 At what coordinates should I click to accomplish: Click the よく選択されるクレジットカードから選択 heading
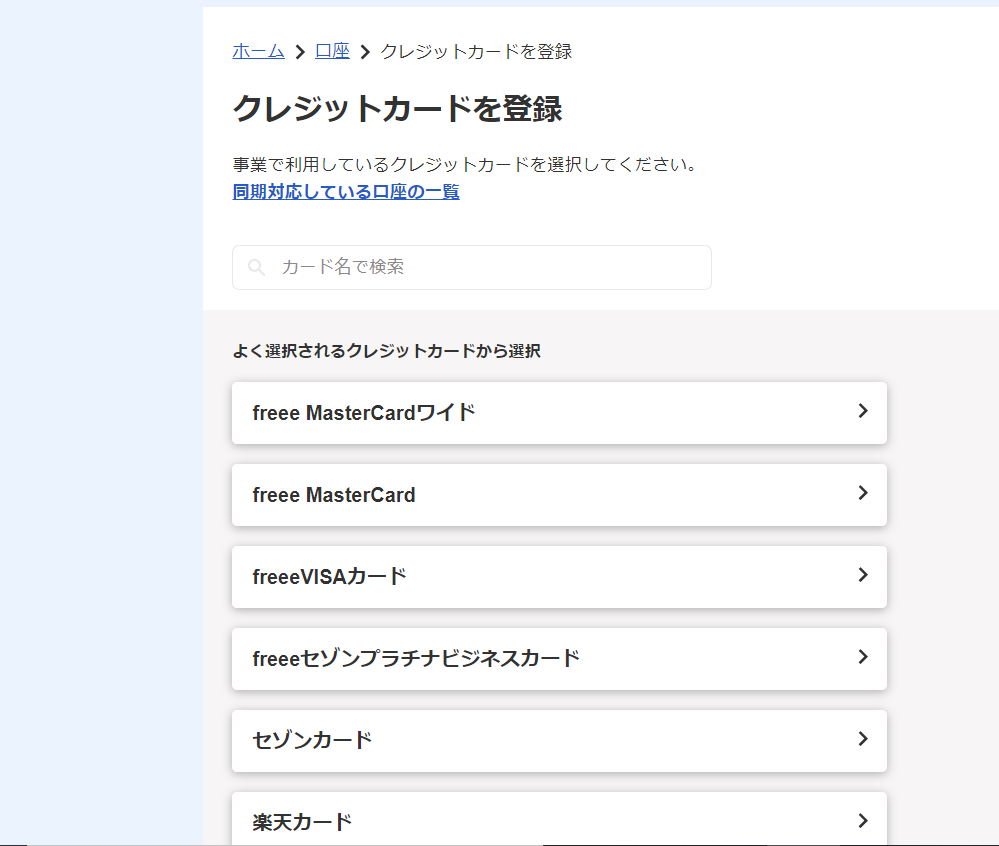pyautogui.click(x=387, y=351)
